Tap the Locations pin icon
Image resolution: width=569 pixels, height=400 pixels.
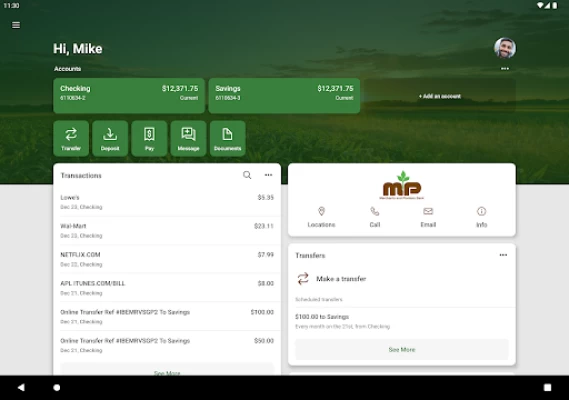tap(321, 211)
